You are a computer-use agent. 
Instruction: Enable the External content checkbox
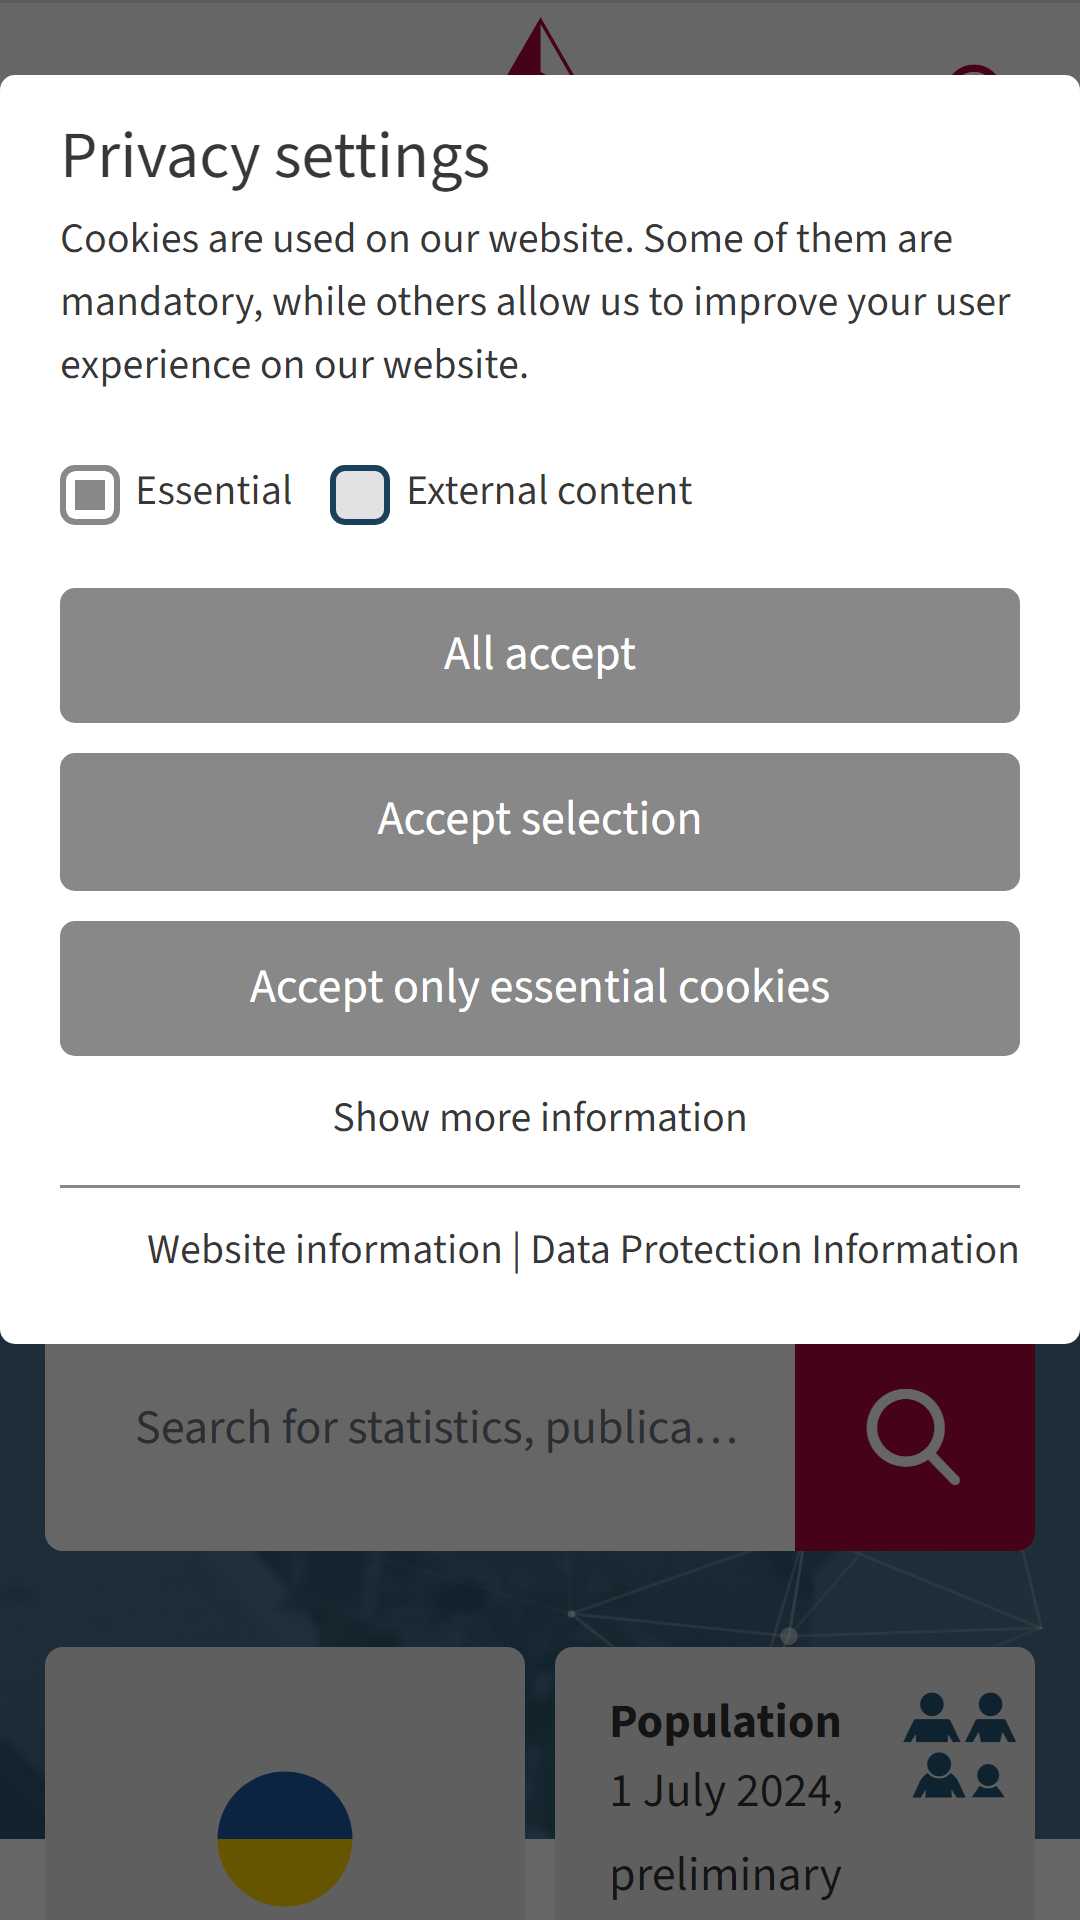[x=360, y=495]
